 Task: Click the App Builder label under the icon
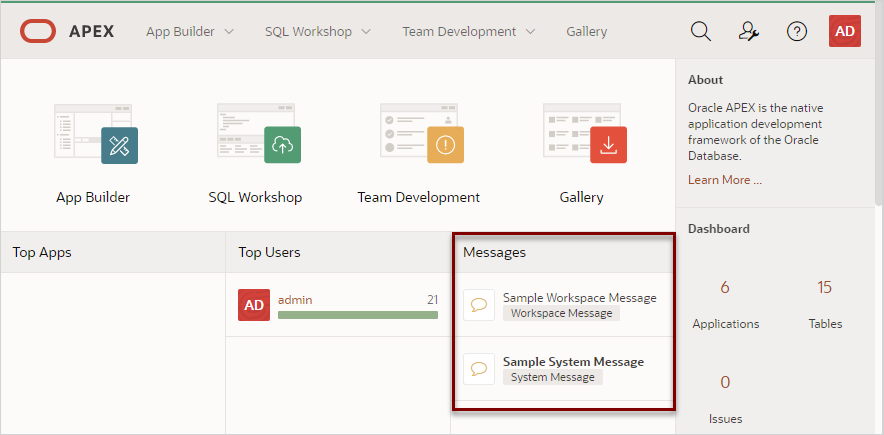click(93, 197)
